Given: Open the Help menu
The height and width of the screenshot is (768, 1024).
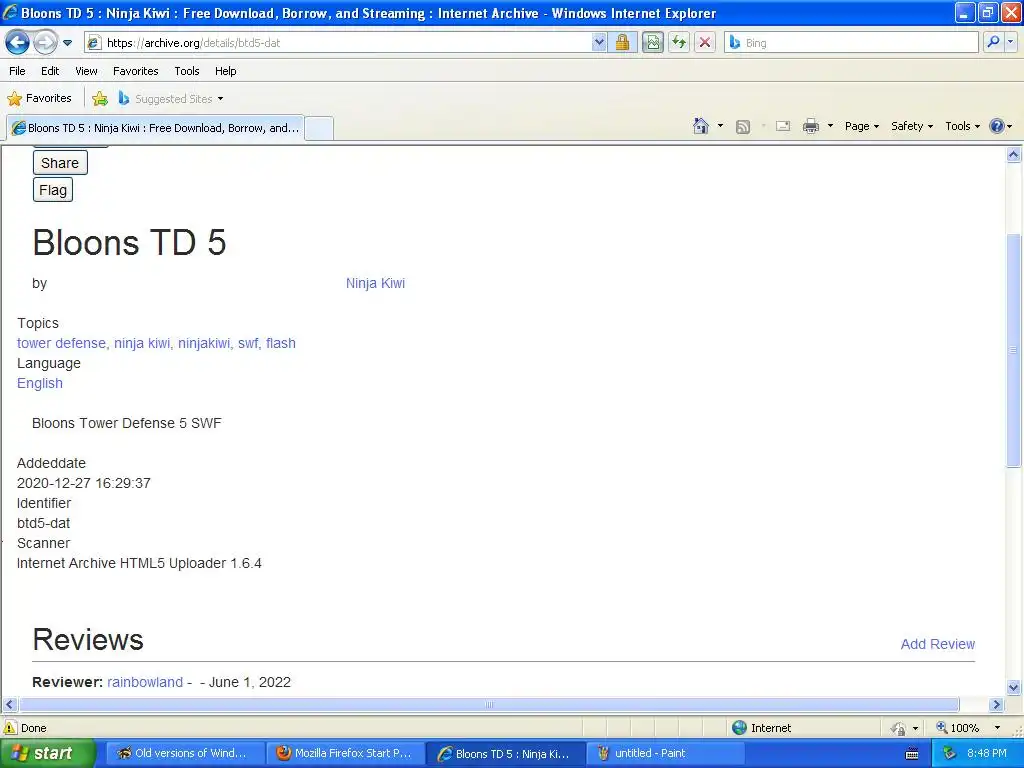Looking at the screenshot, I should [225, 71].
